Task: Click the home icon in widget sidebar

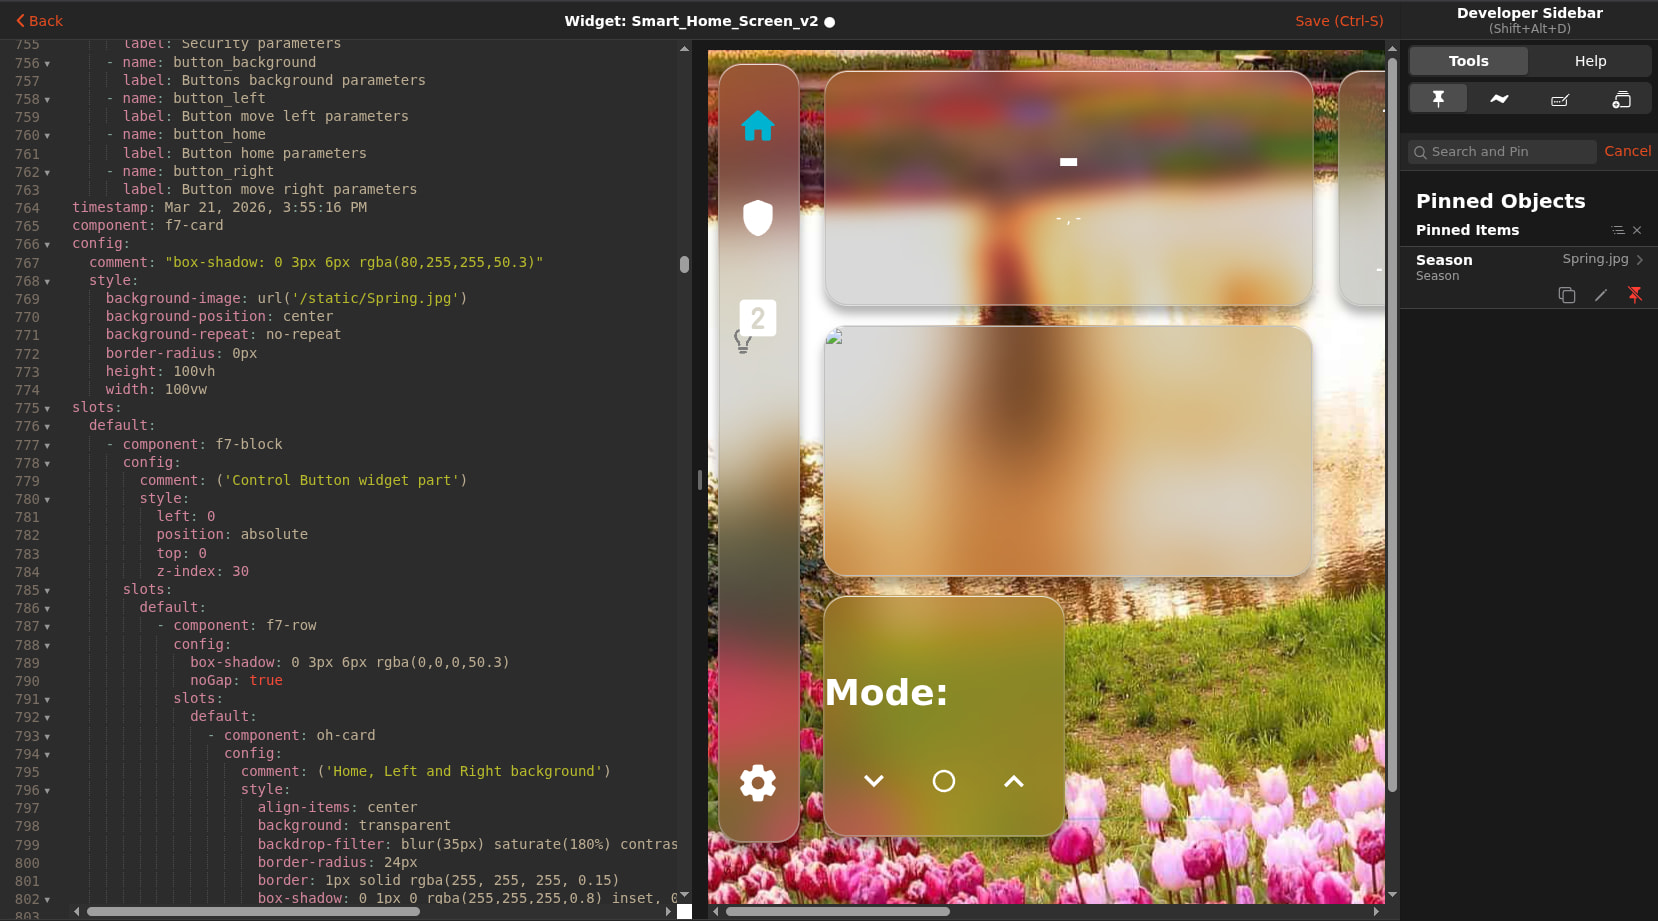Action: click(757, 126)
